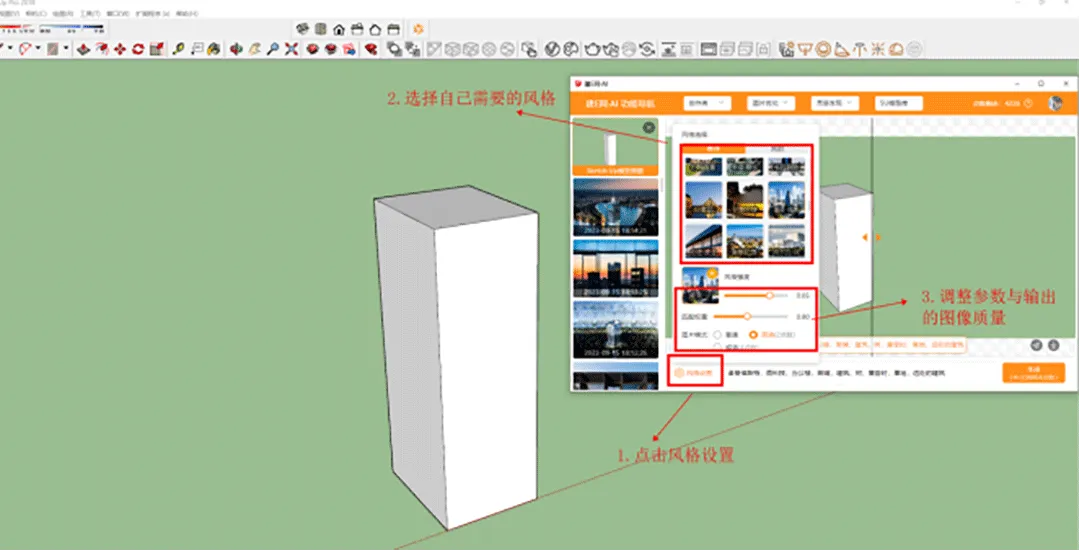This screenshot has width=1080, height=551.
Task: Open the 窗口 window menu
Action: pyautogui.click(x=118, y=14)
